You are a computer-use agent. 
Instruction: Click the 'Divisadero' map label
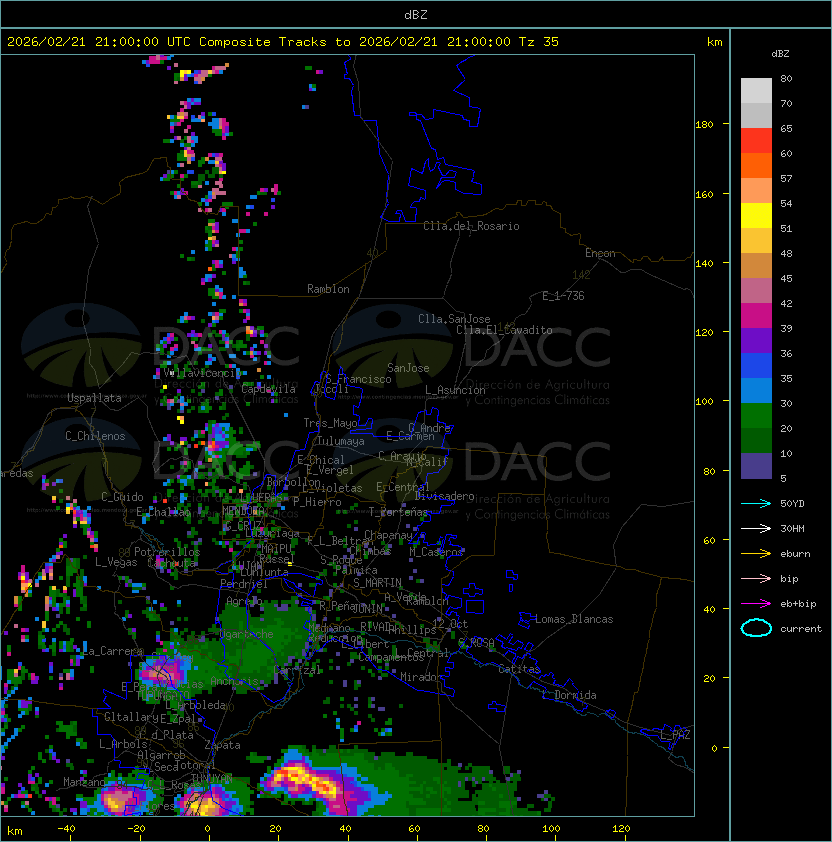click(x=444, y=496)
